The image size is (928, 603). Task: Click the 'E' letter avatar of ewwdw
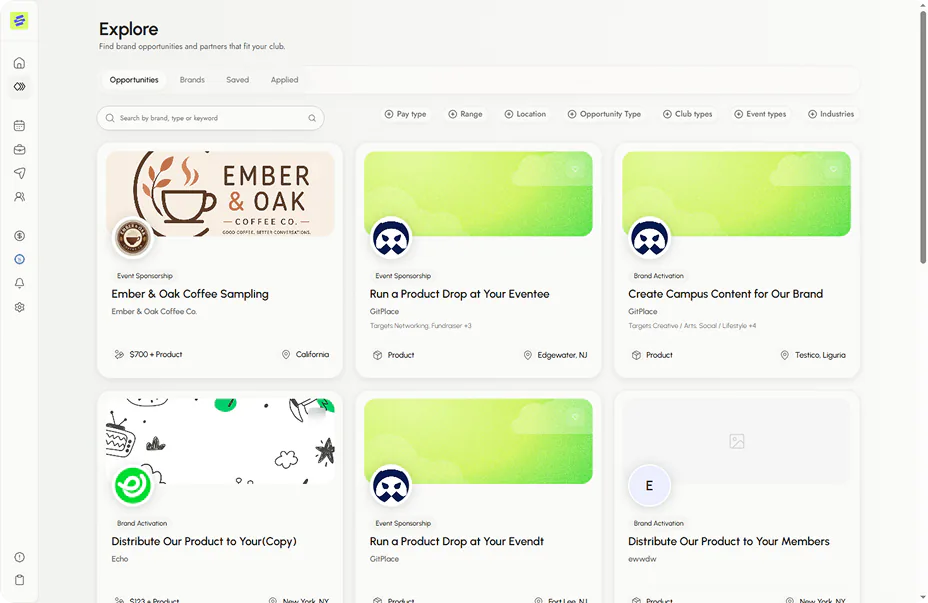coord(649,485)
